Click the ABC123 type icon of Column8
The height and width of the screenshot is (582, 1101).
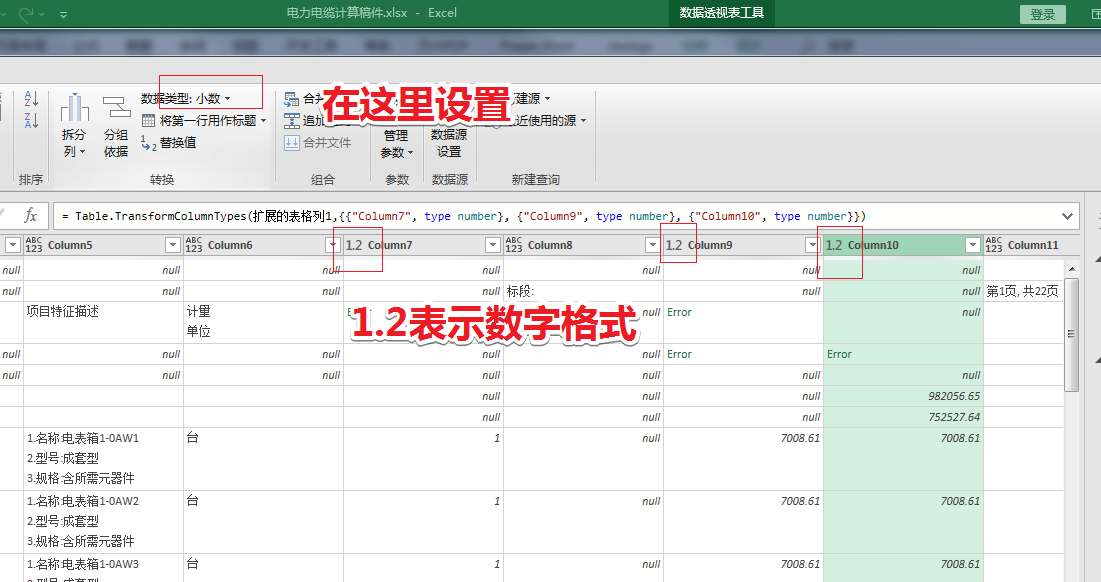(x=514, y=244)
